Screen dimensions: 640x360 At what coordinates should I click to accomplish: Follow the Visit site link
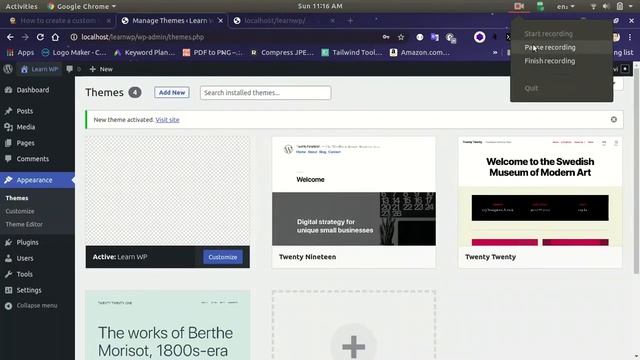point(167,120)
